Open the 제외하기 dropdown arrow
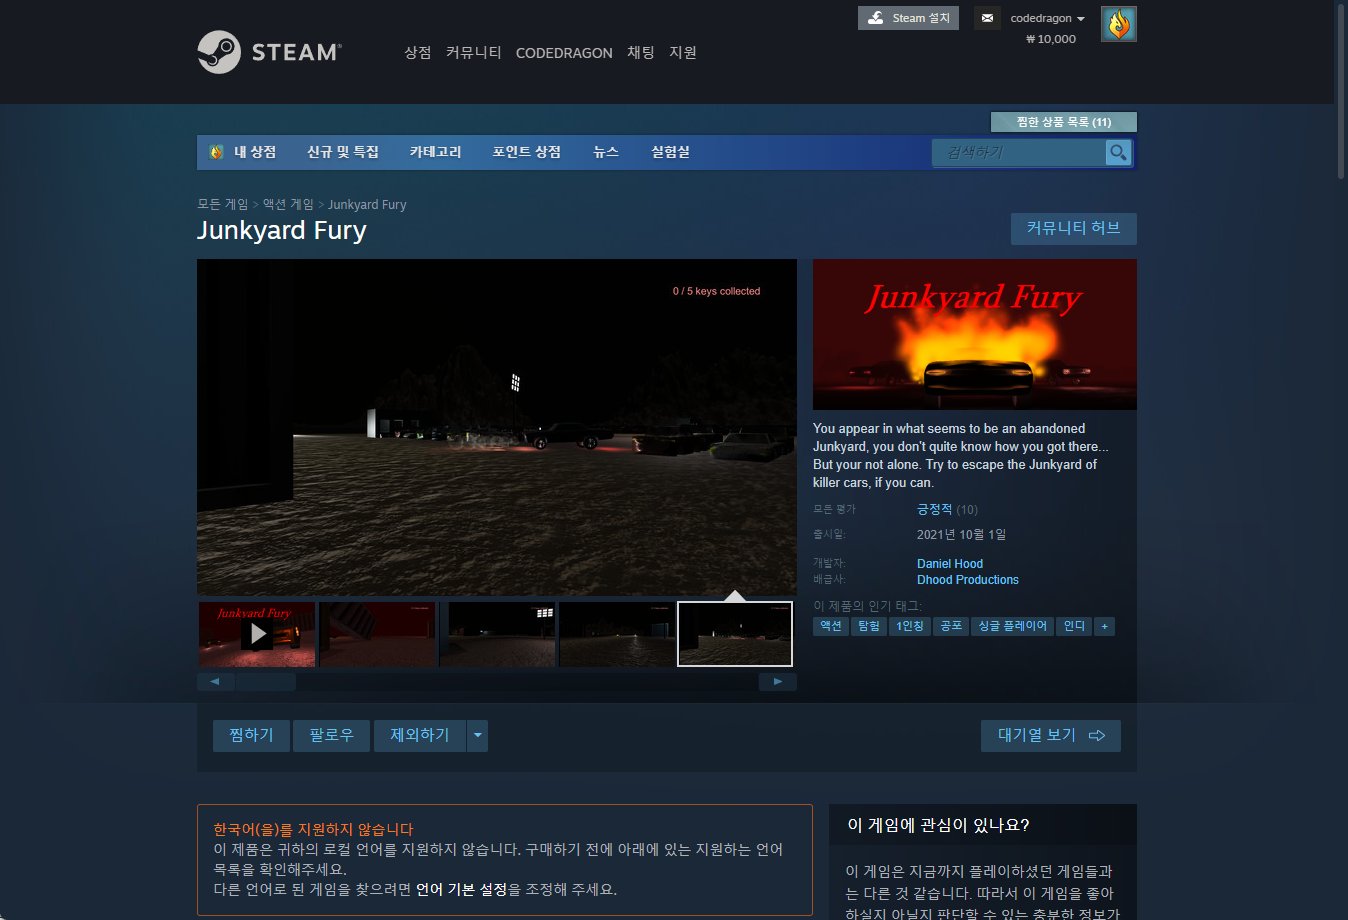Viewport: 1348px width, 920px height. 477,736
